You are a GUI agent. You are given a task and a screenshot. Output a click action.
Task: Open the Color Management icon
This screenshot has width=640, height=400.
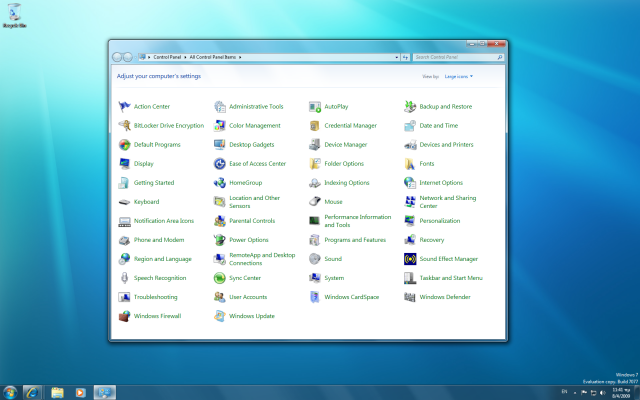point(220,125)
